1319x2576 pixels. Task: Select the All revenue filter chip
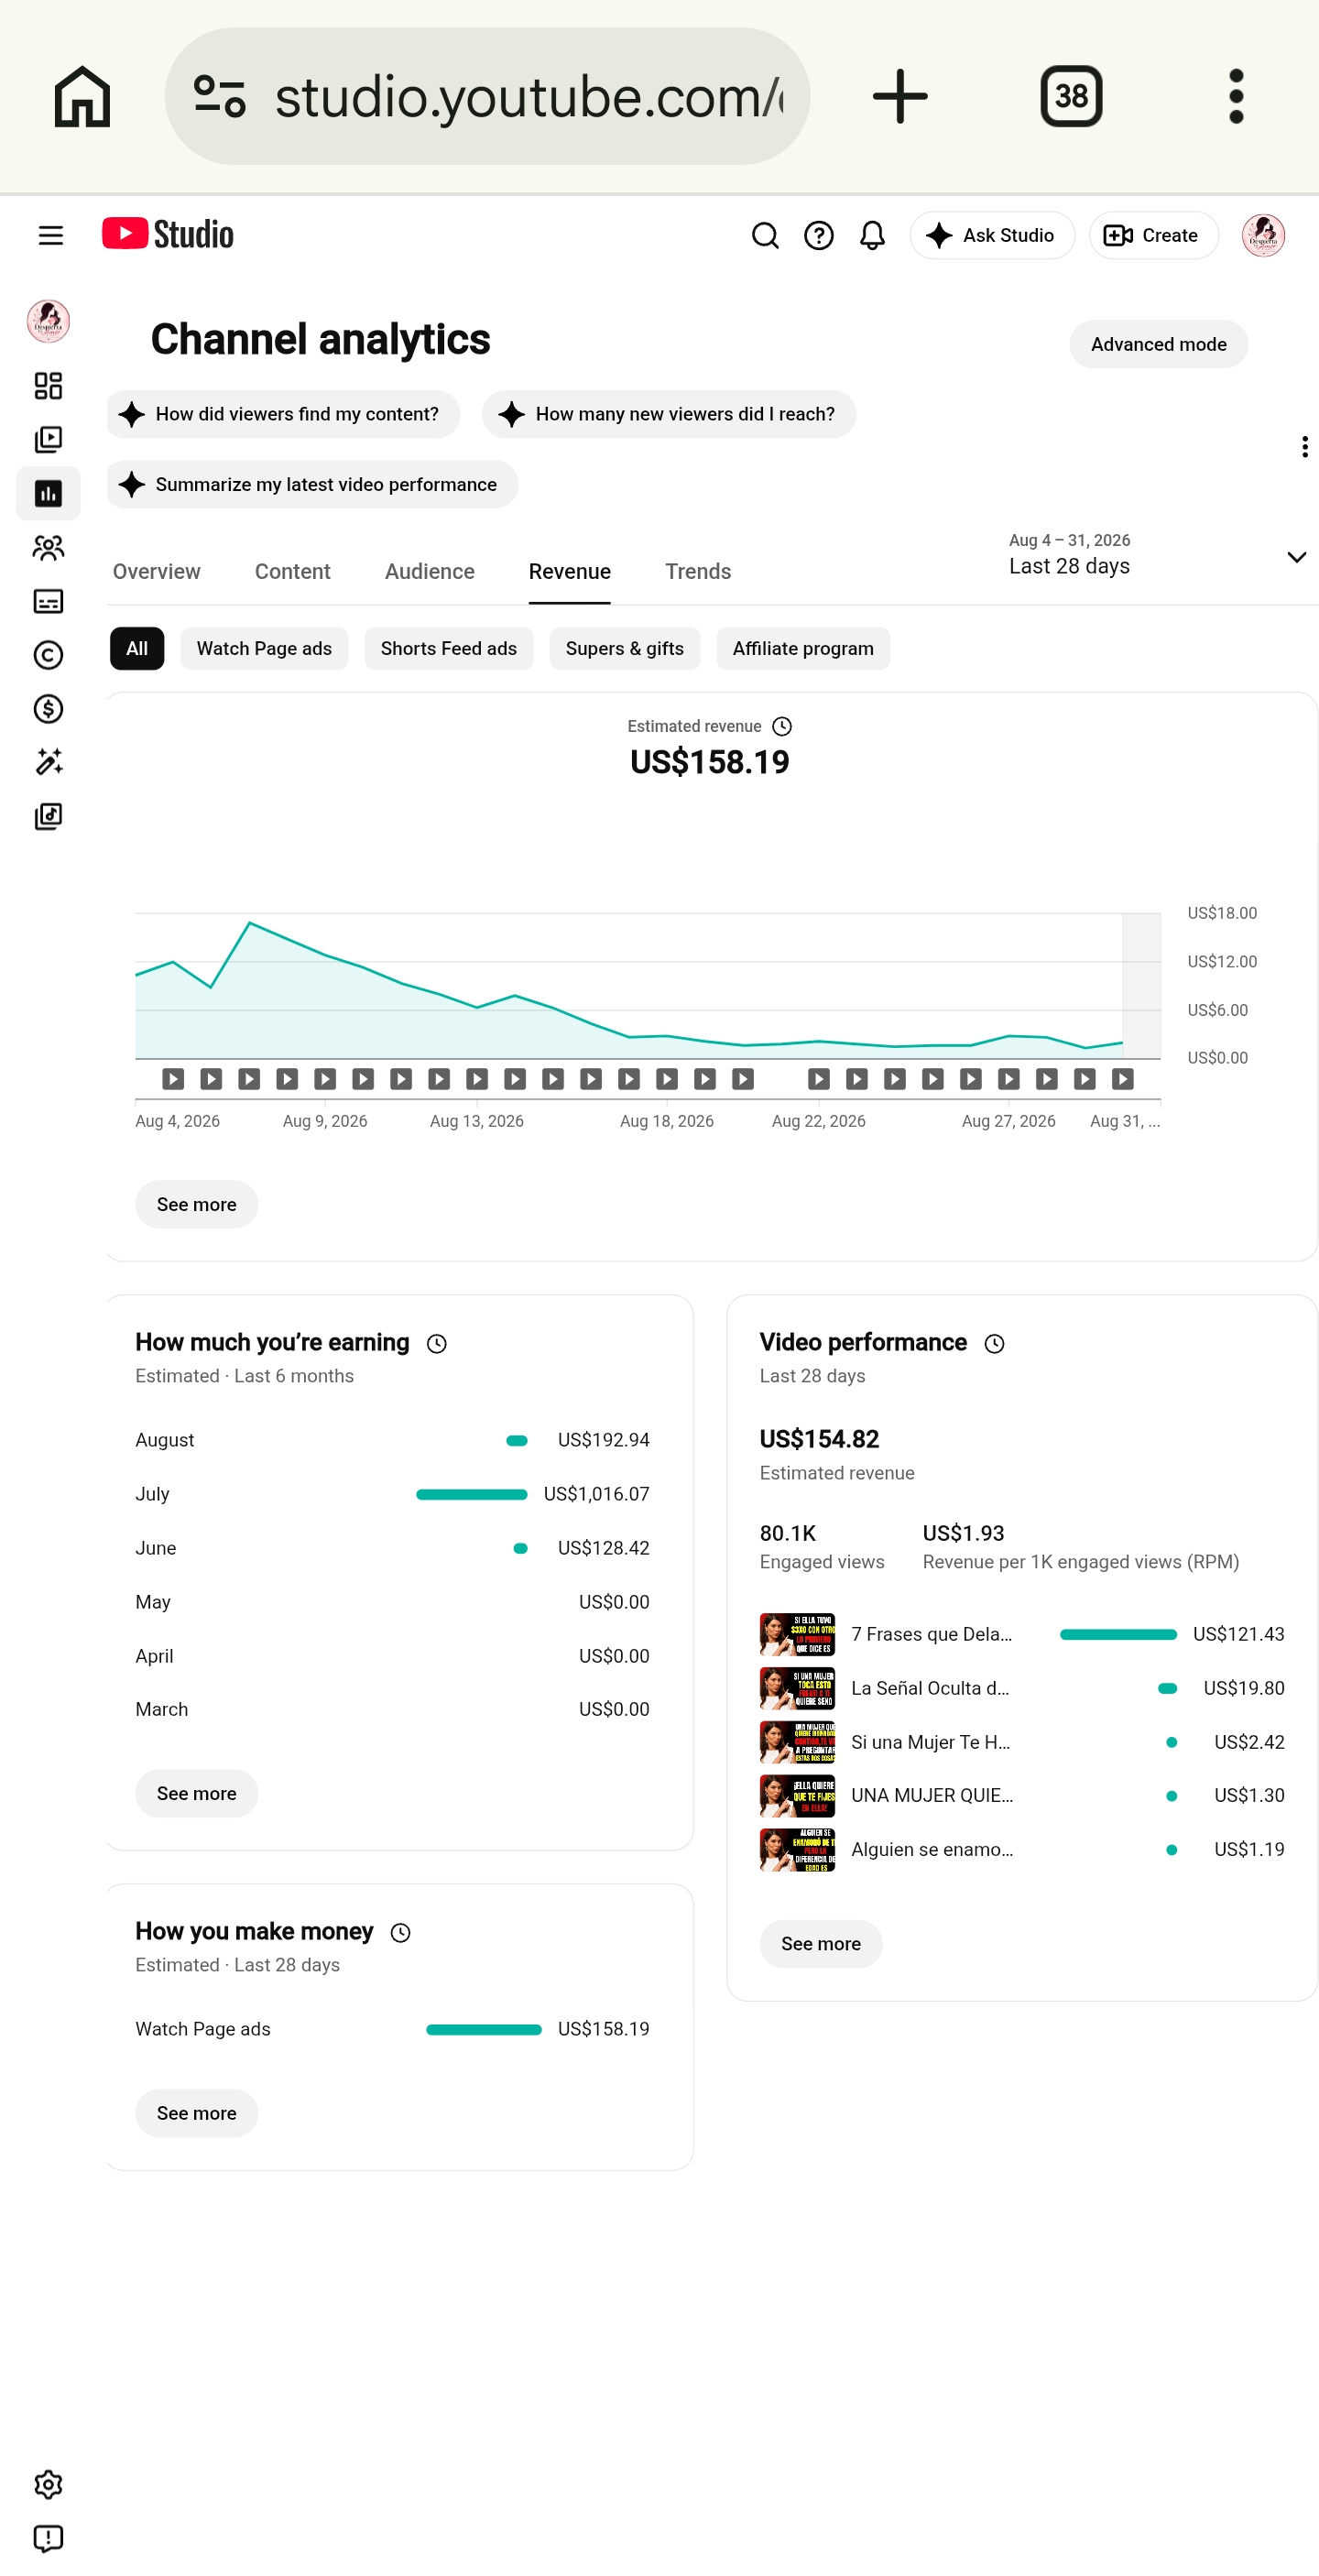pyautogui.click(x=137, y=648)
